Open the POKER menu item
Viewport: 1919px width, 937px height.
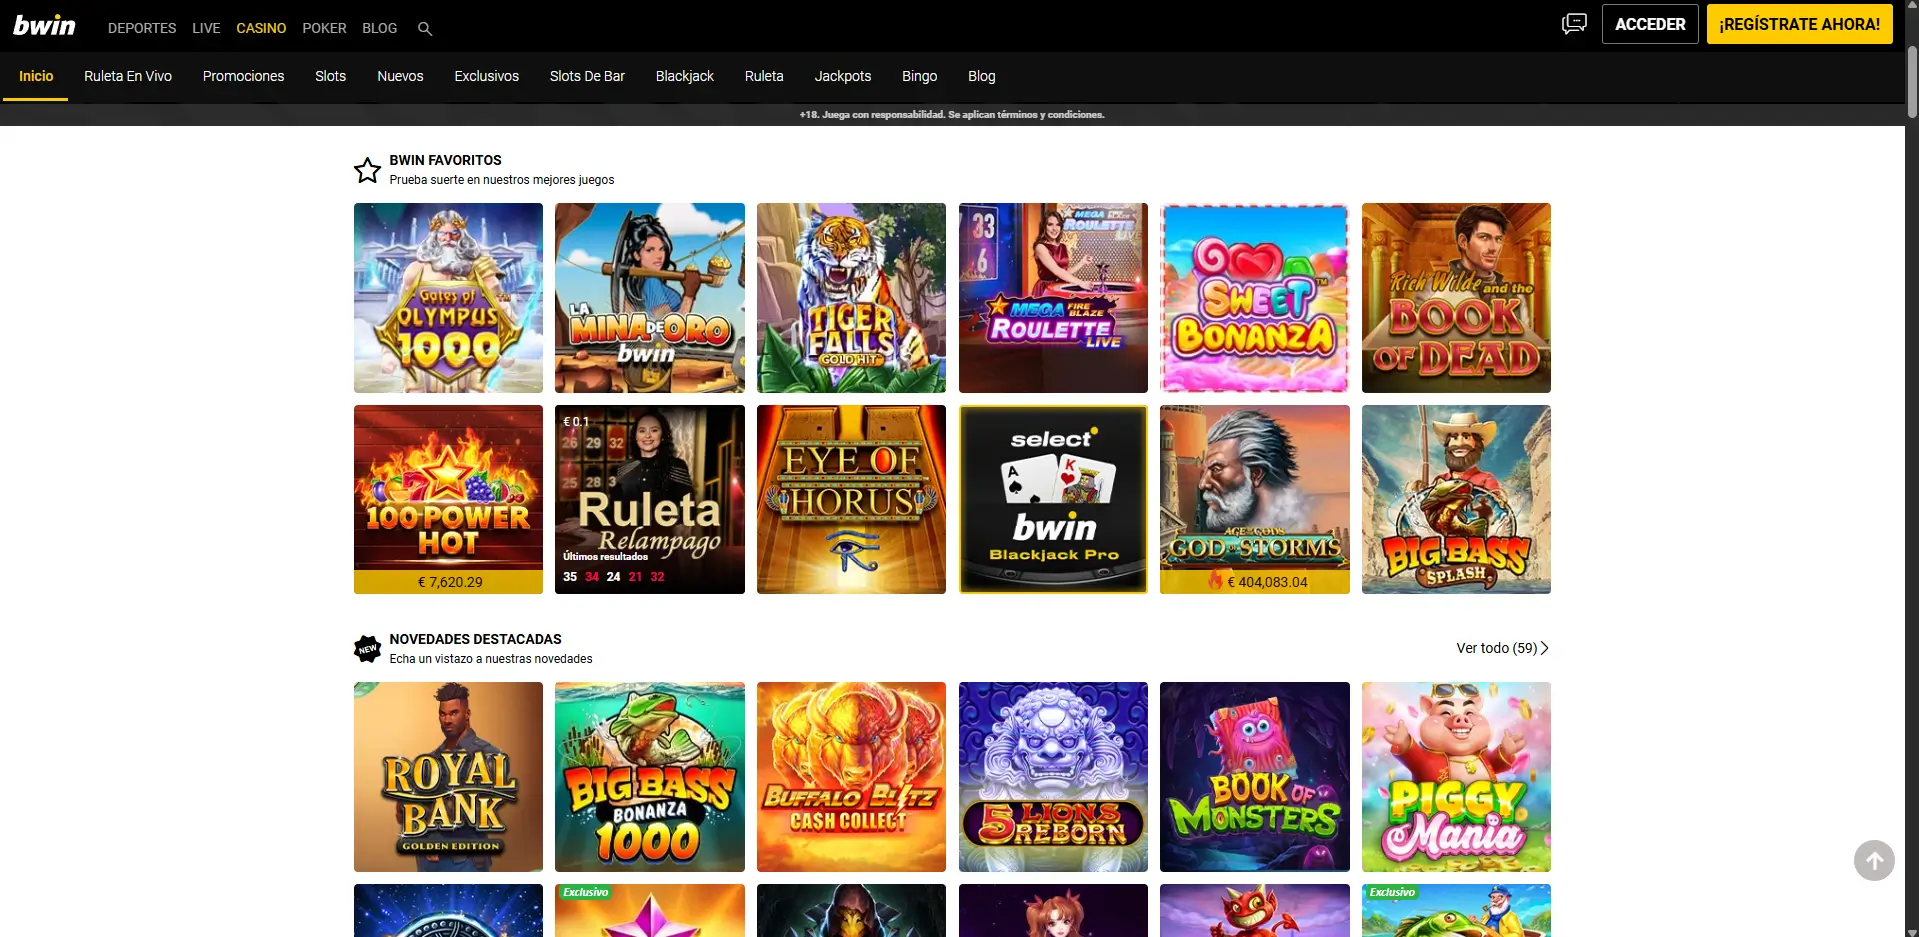pyautogui.click(x=324, y=28)
